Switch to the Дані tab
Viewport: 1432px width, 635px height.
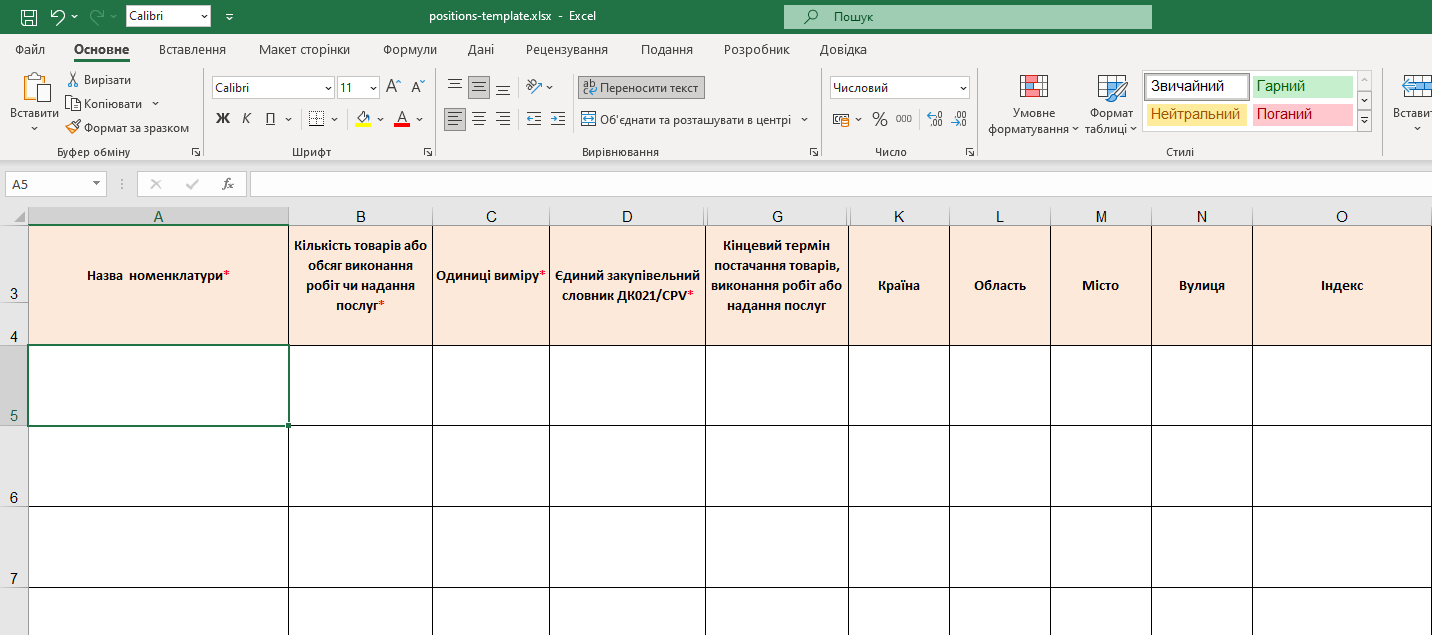tap(480, 50)
